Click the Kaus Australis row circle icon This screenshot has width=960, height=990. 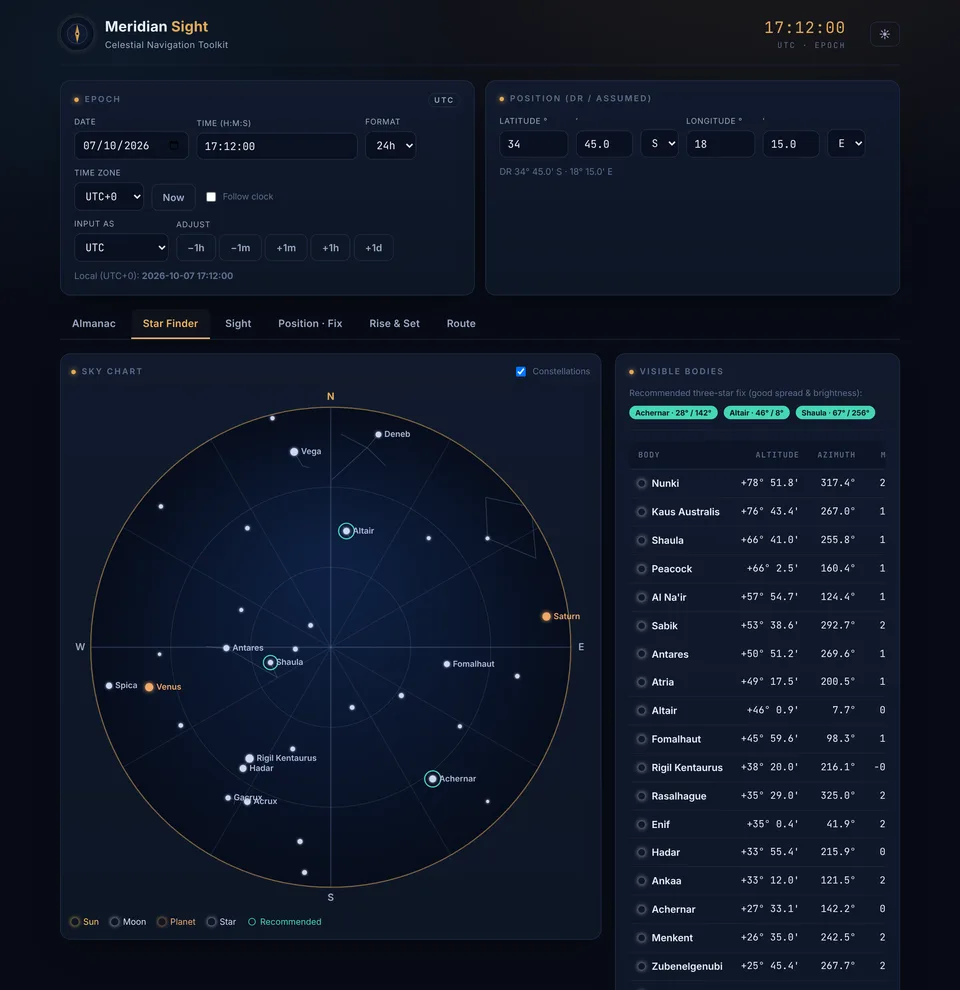641,512
